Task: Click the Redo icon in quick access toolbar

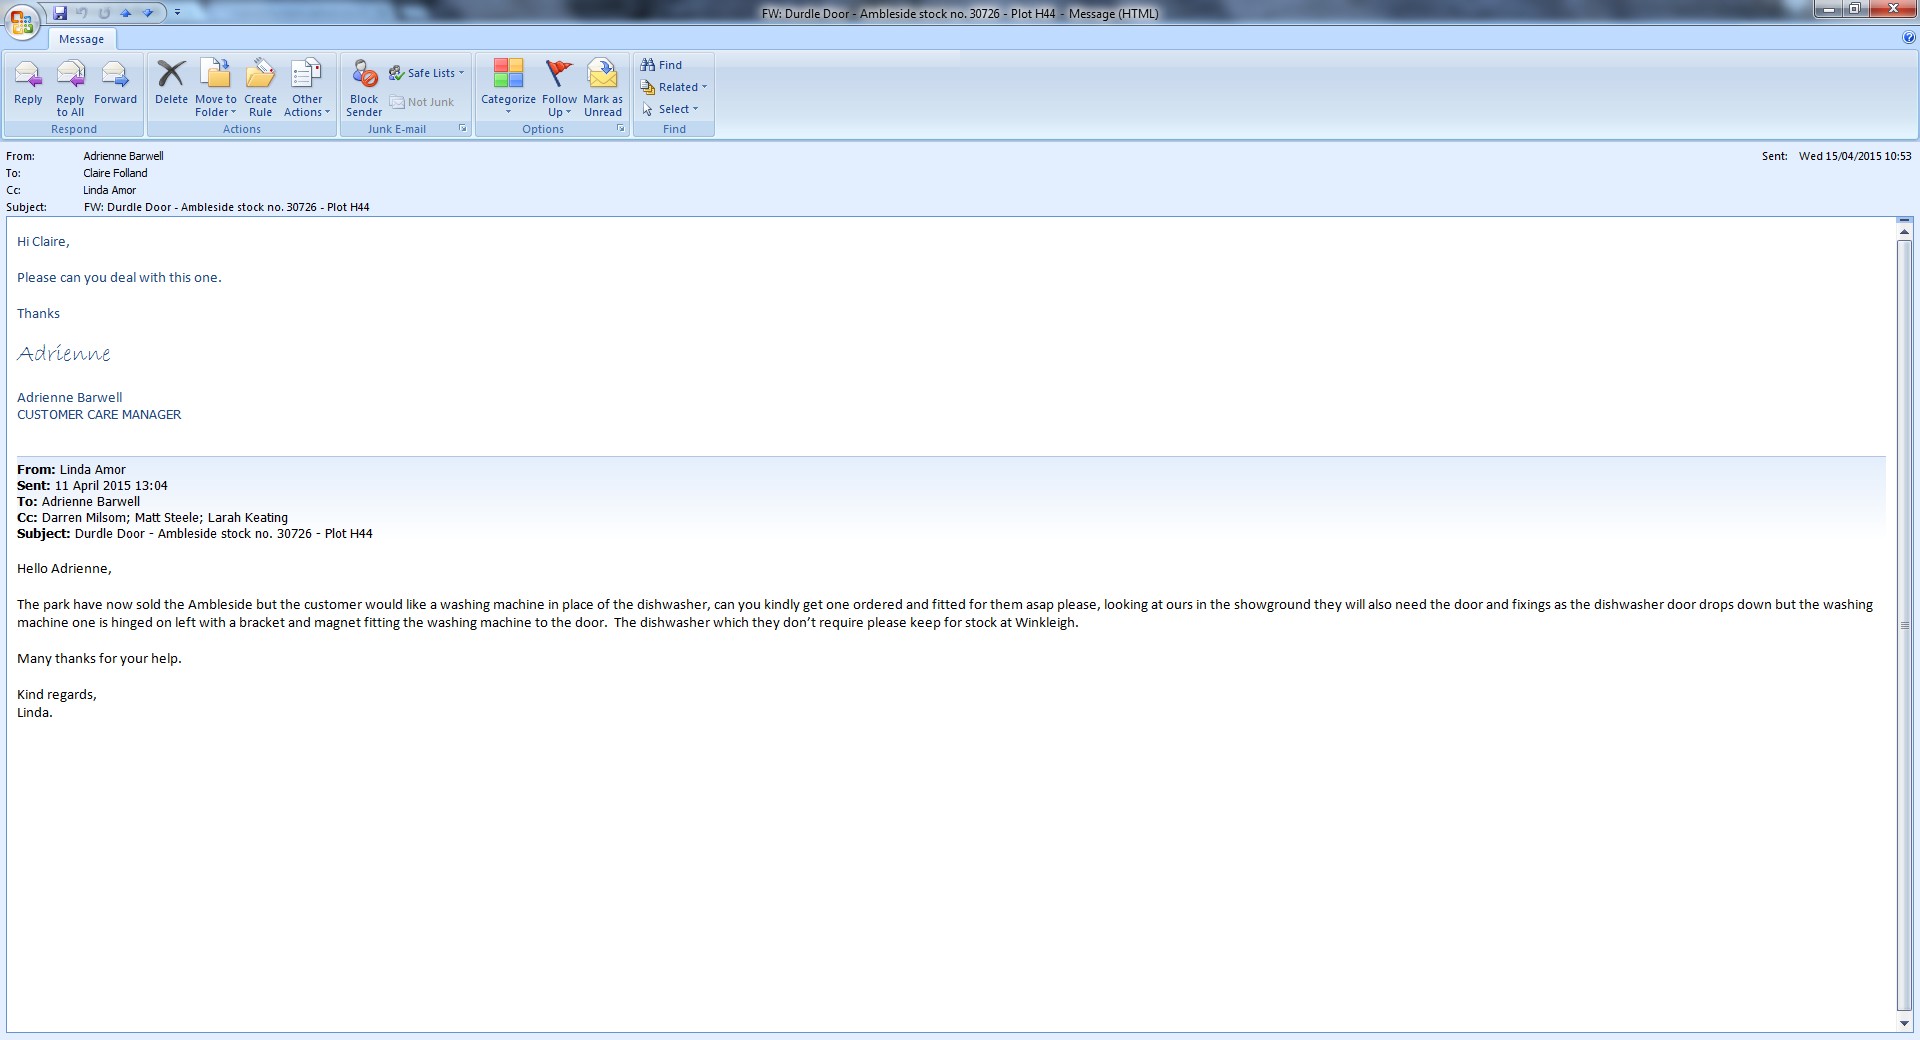Action: click(104, 13)
